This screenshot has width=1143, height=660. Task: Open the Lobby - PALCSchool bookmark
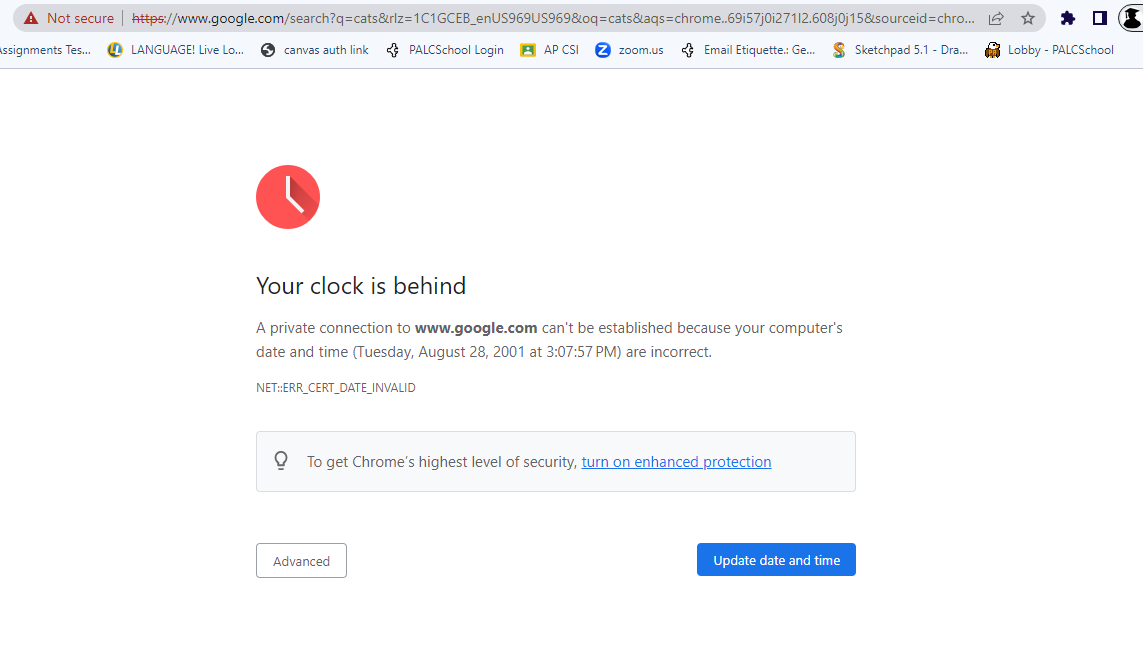pos(1049,50)
